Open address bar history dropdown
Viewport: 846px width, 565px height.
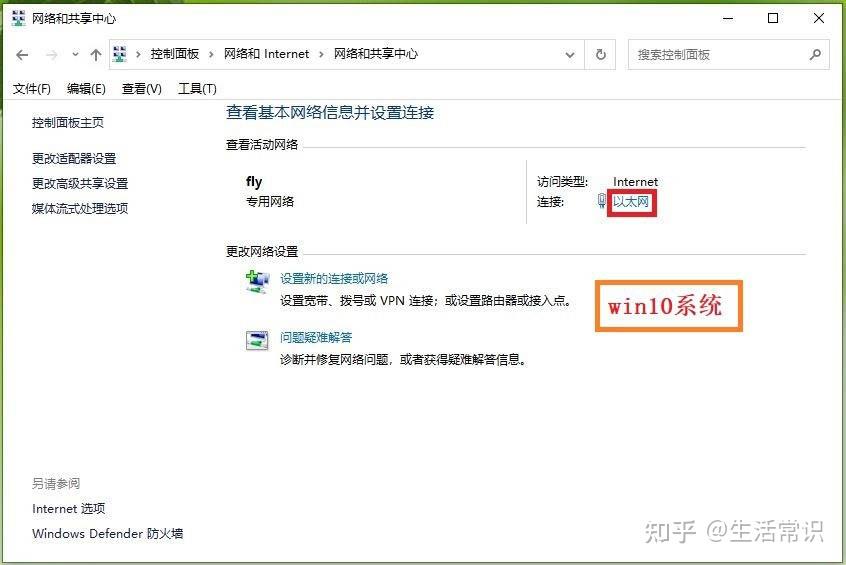coord(570,55)
